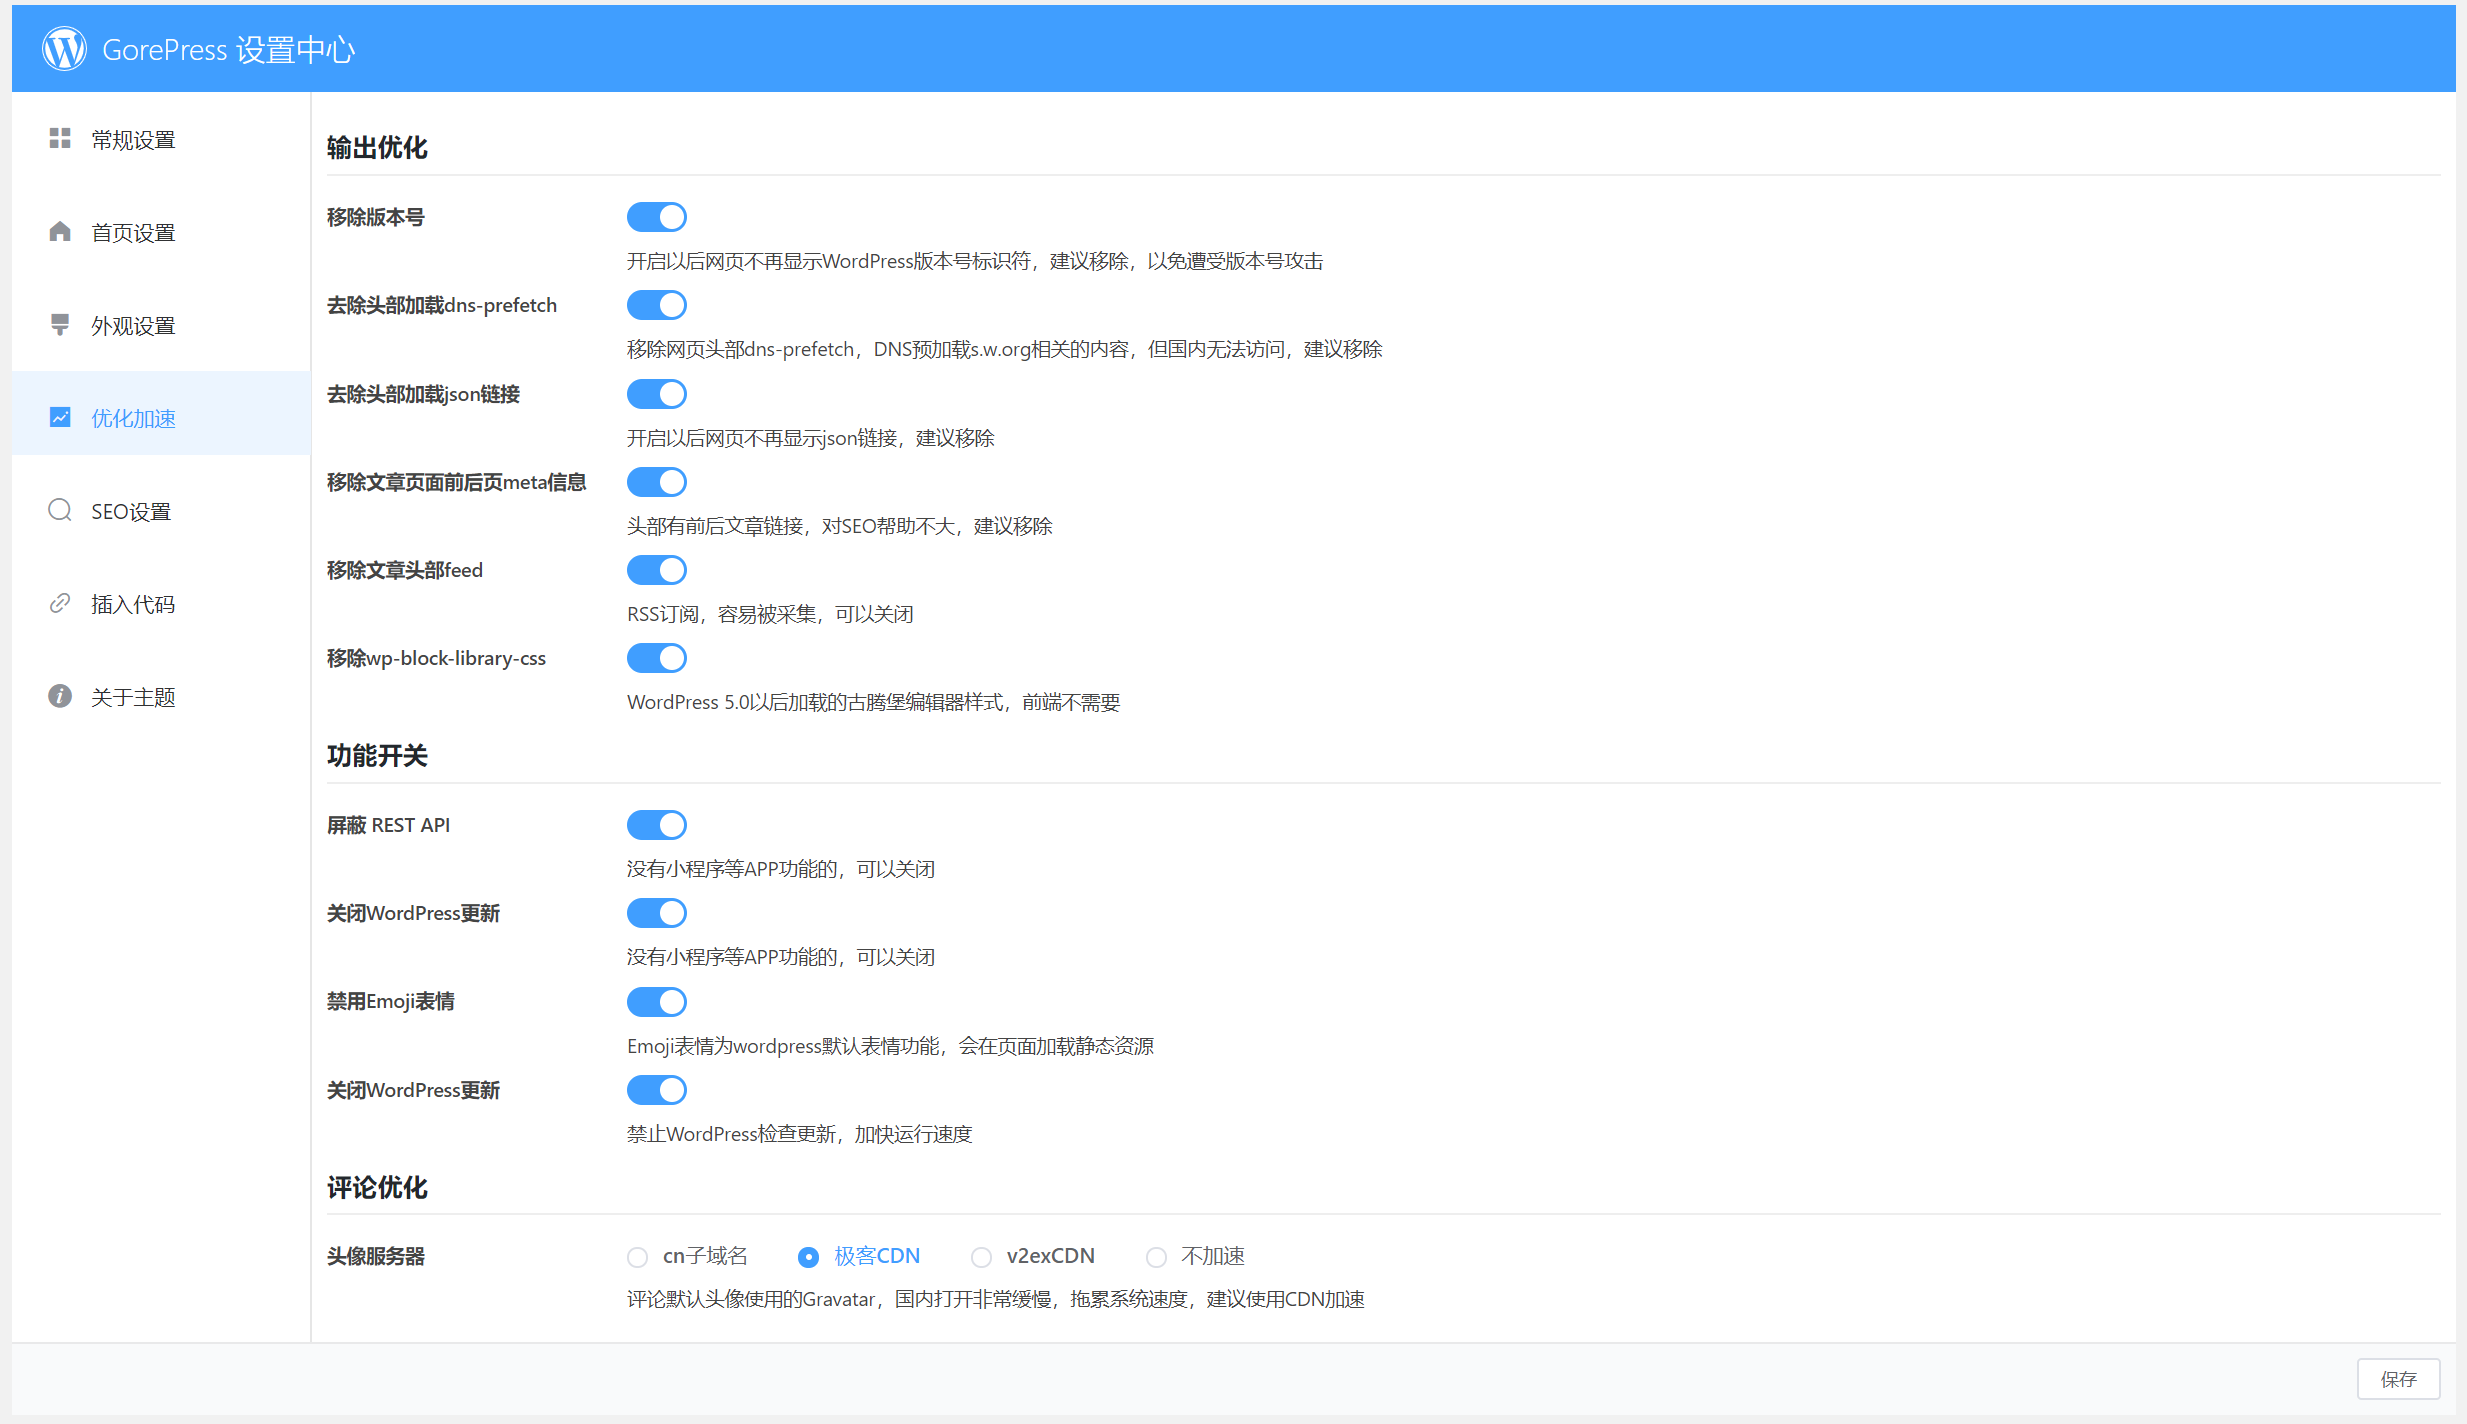Open the 输出优化 section
Viewport: 2467px width, 1424px height.
[x=376, y=146]
